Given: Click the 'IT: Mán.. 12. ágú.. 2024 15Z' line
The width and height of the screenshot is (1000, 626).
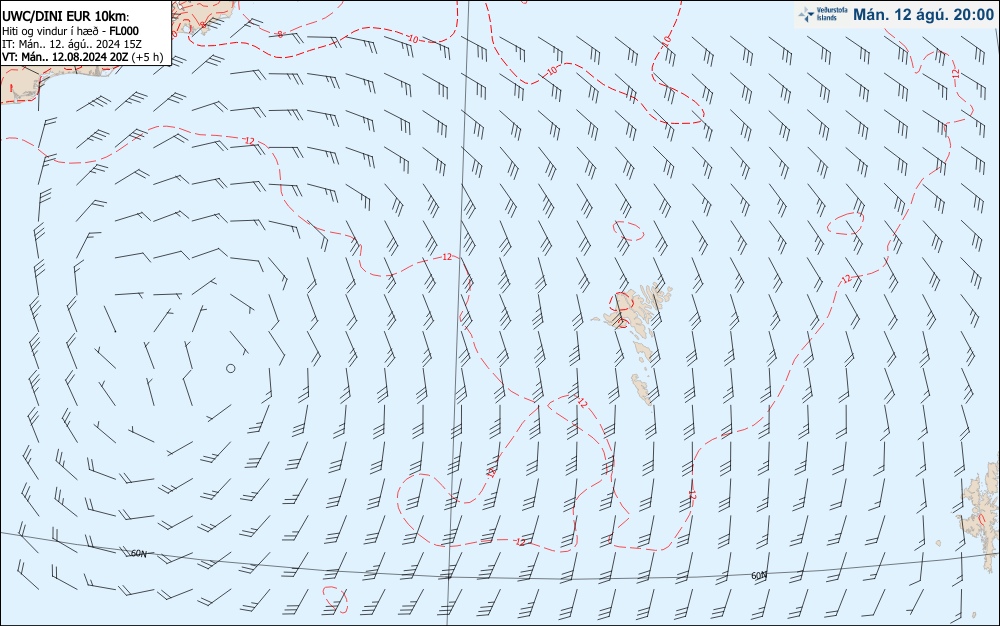Looking at the screenshot, I should [71, 44].
